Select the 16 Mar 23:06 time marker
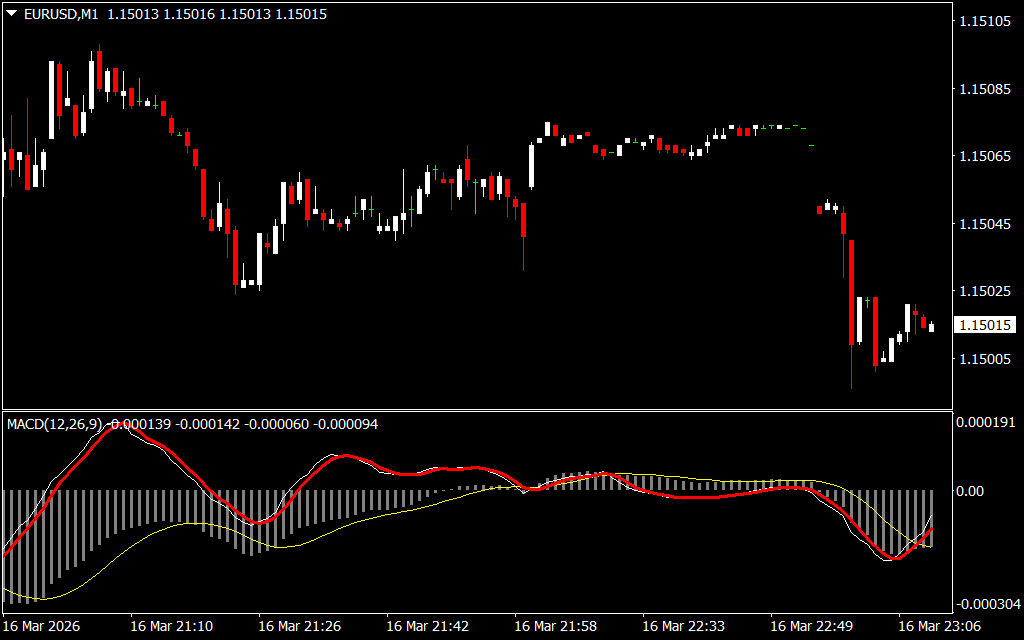 (939, 626)
